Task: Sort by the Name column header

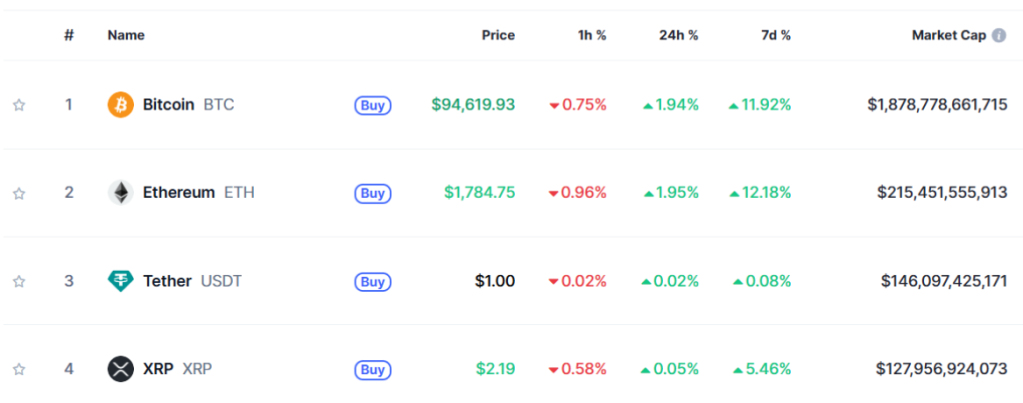Action: [x=126, y=35]
